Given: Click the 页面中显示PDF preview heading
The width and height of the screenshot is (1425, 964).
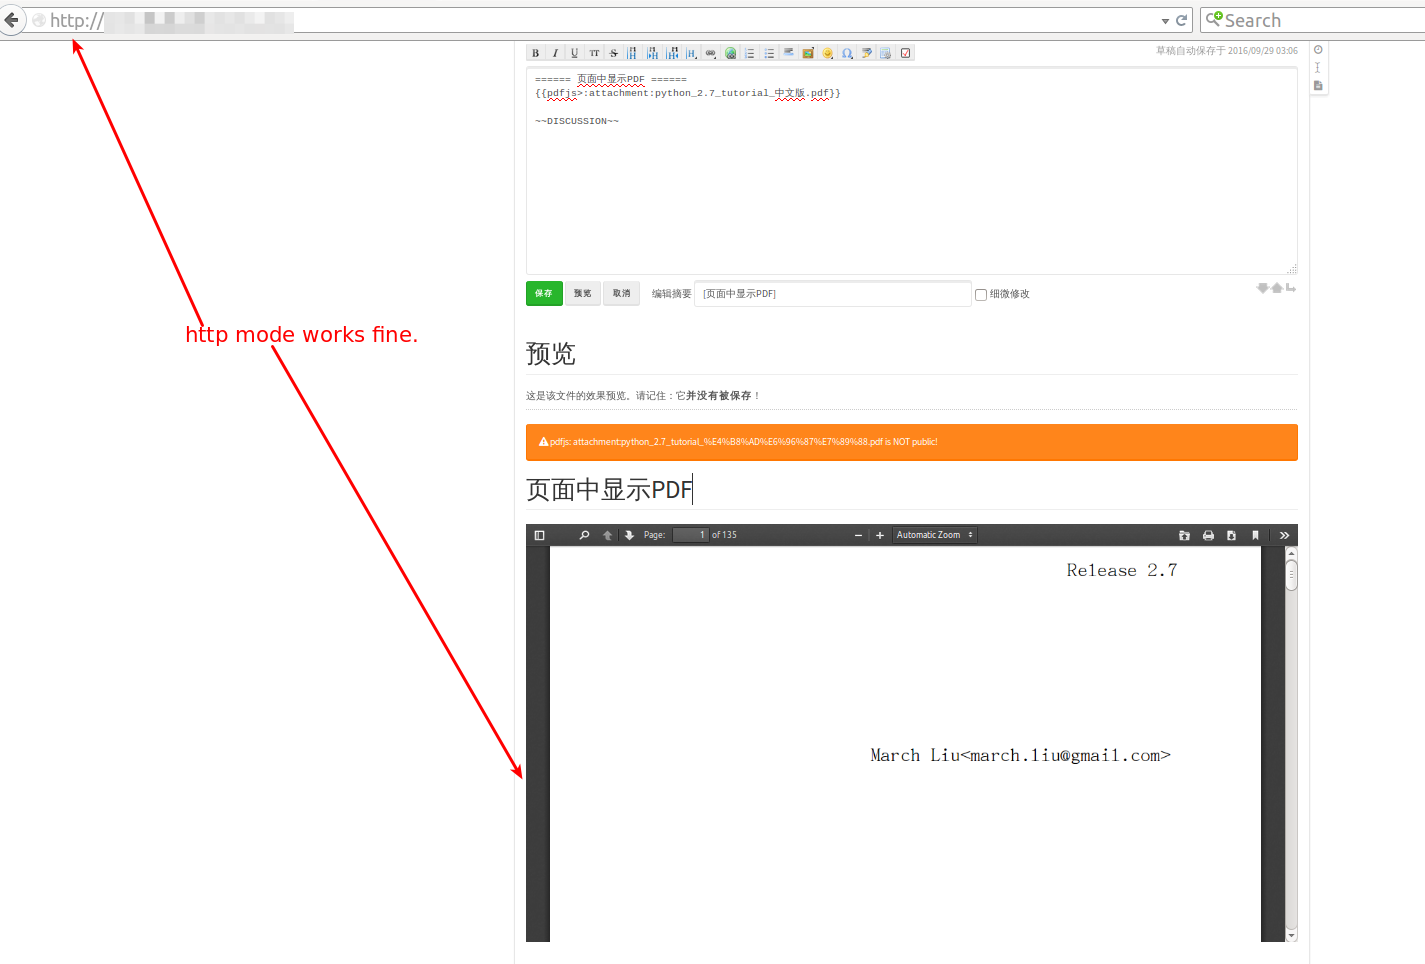Looking at the screenshot, I should click(609, 489).
